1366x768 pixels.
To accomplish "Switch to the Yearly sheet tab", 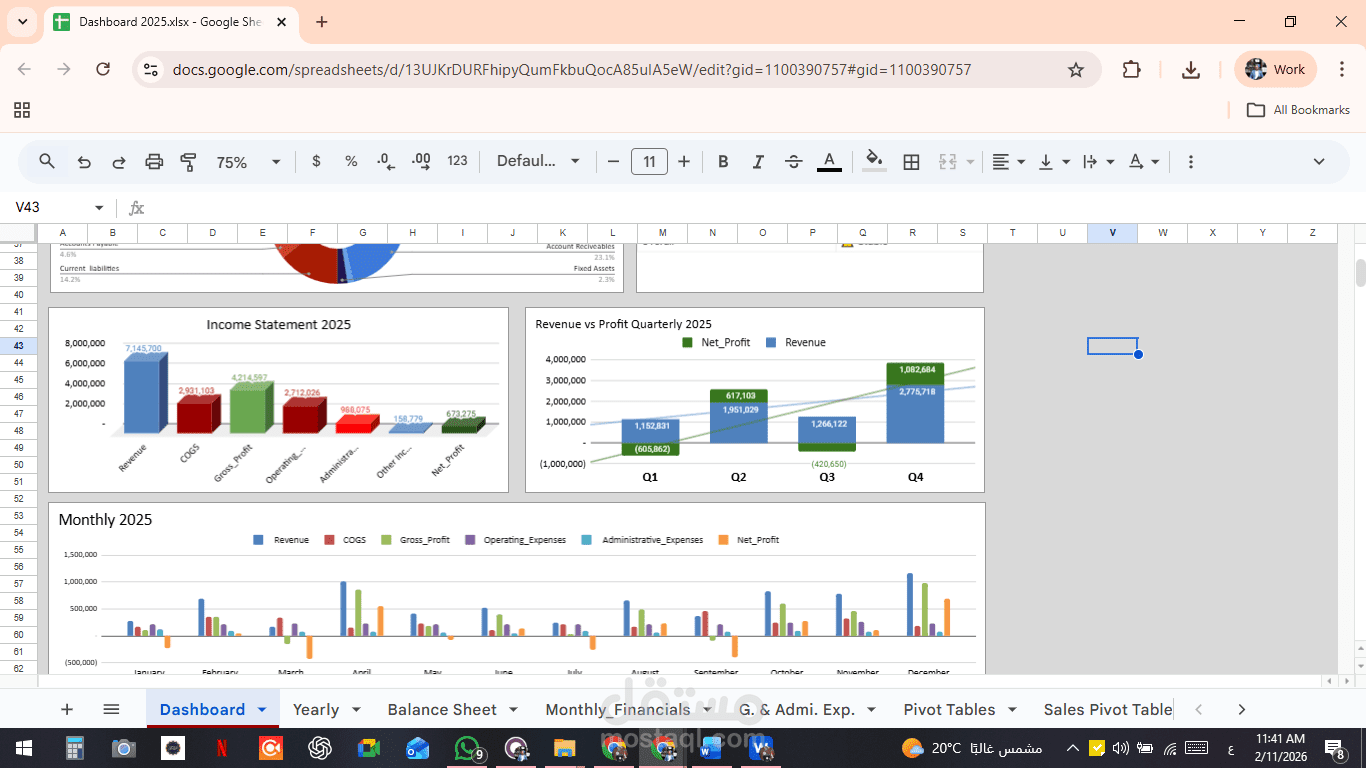I will point(316,709).
